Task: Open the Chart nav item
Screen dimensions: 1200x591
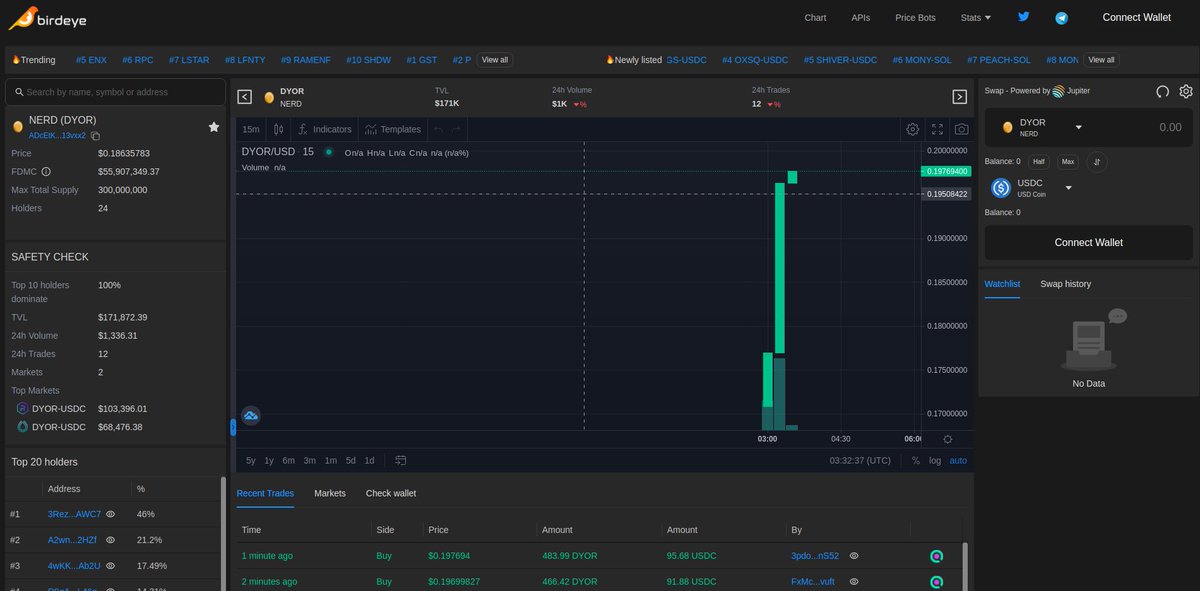Action: (815, 18)
